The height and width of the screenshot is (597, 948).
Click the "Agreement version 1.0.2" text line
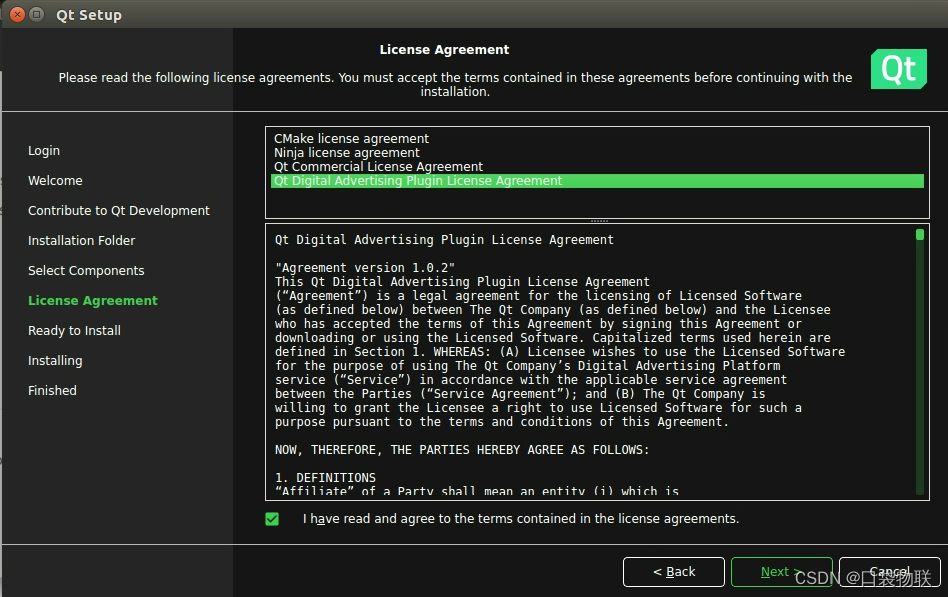365,268
